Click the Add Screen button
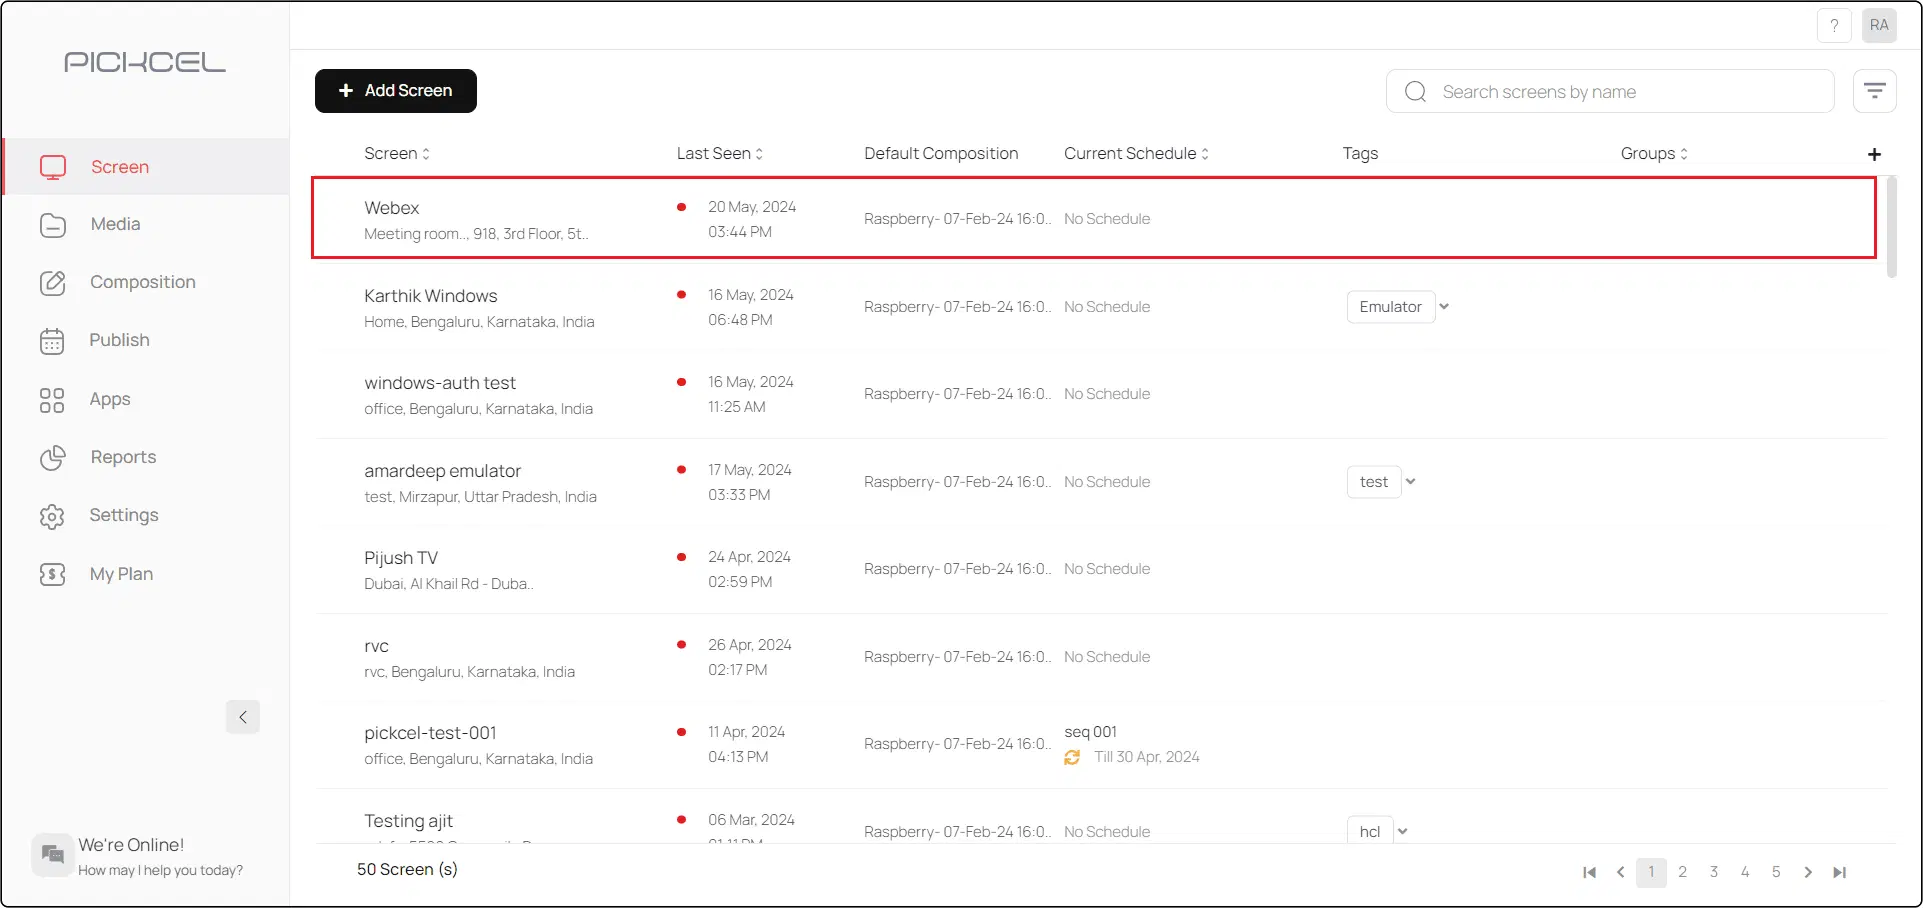1923x908 pixels. pos(395,90)
